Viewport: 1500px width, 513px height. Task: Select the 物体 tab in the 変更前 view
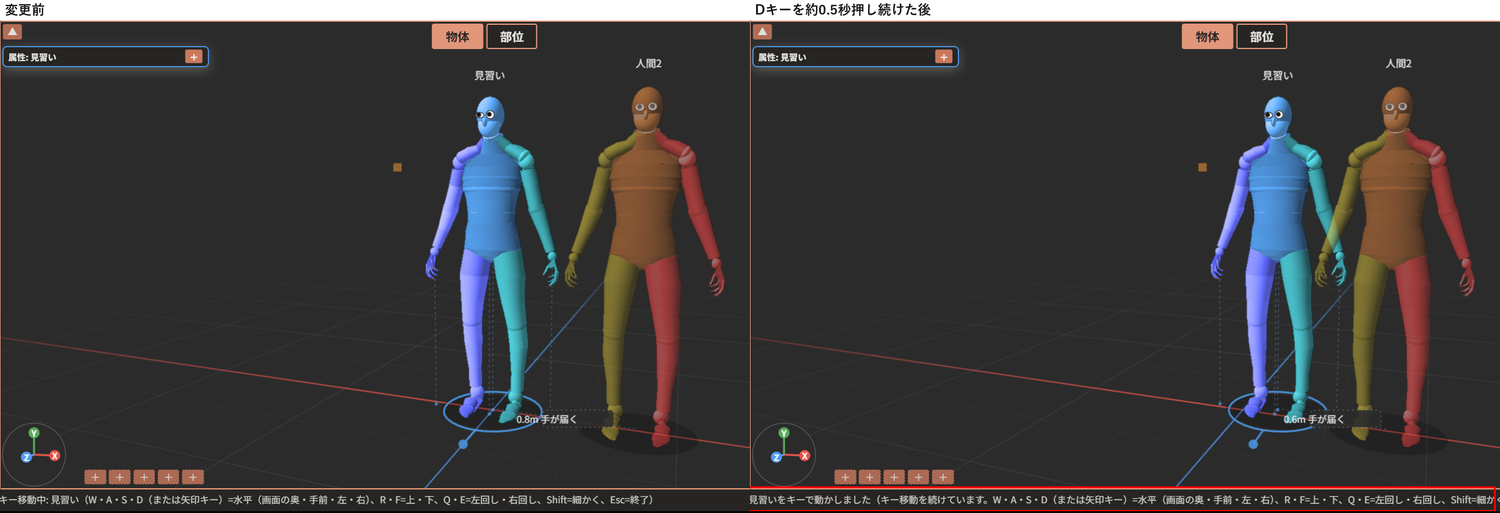pyautogui.click(x=458, y=37)
